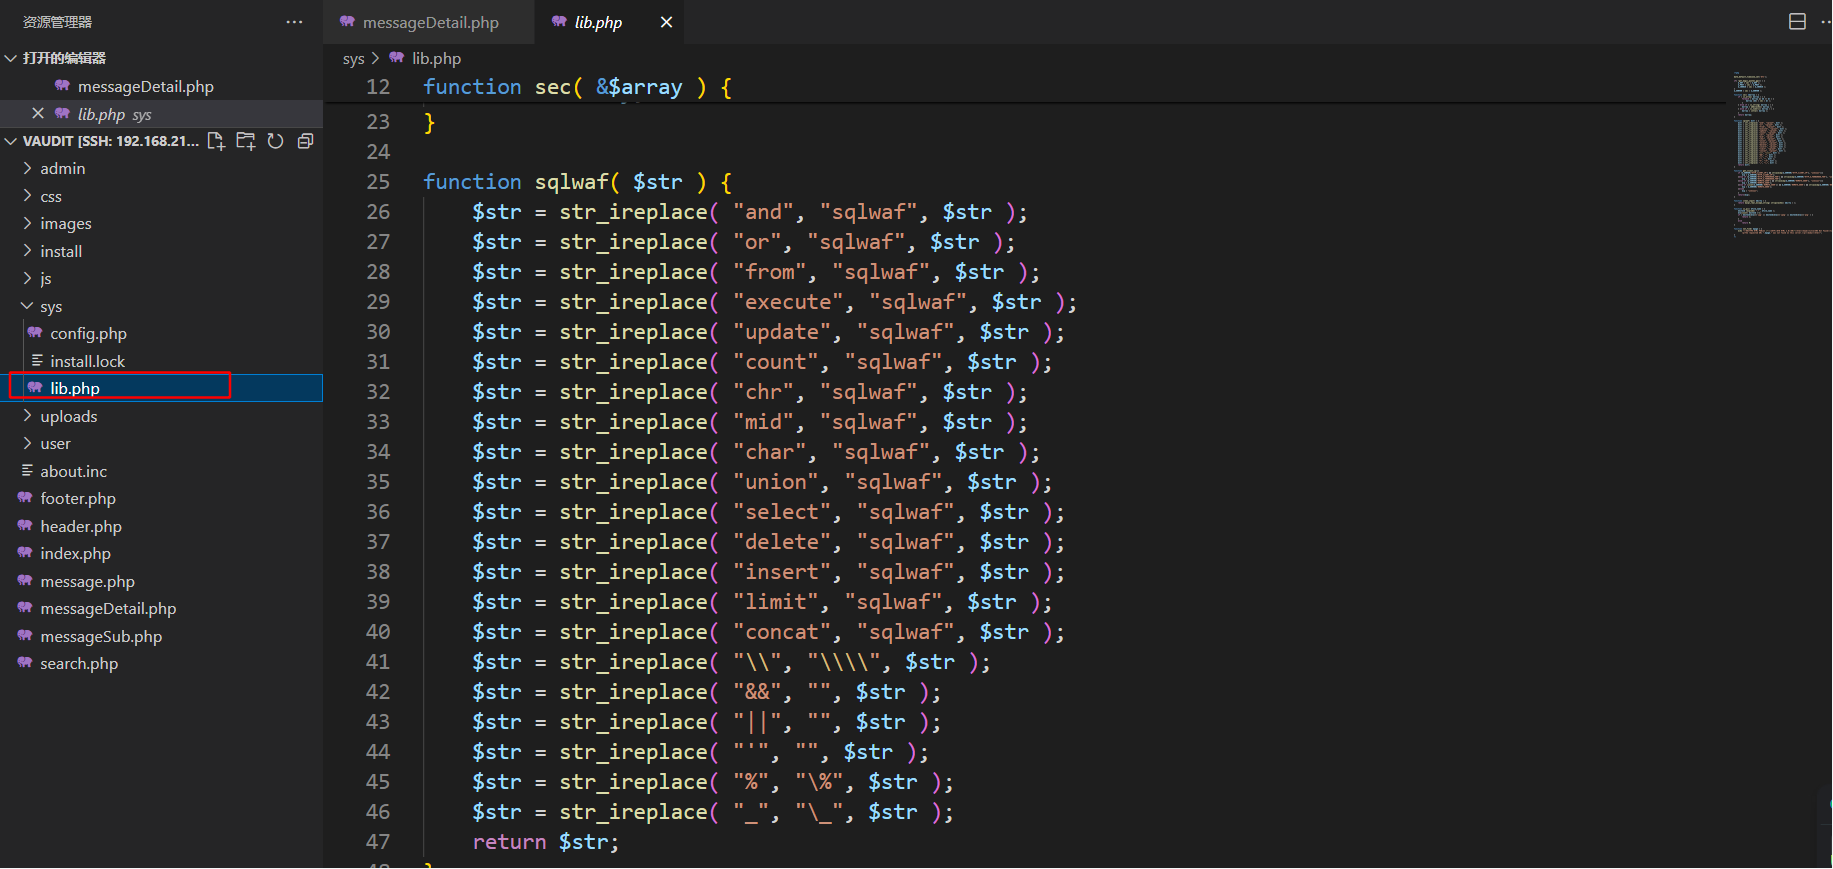Click the New Folder icon in VAUDIT header
Image resolution: width=1833 pixels, height=869 pixels.
[246, 141]
